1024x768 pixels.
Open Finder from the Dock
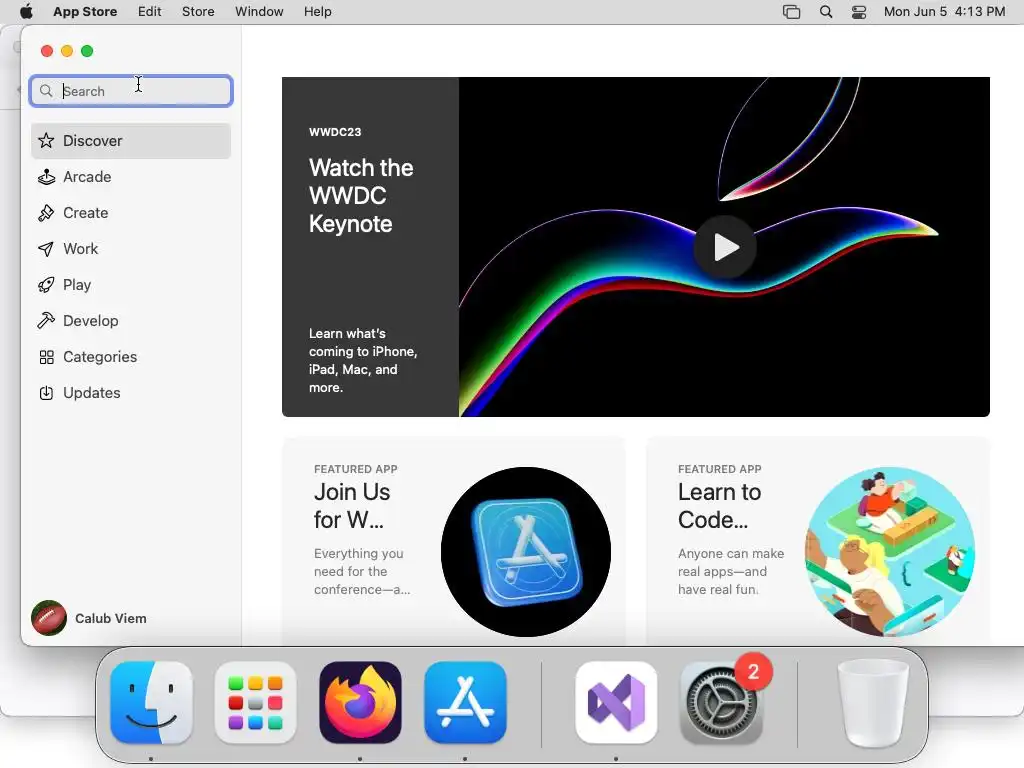coord(152,703)
